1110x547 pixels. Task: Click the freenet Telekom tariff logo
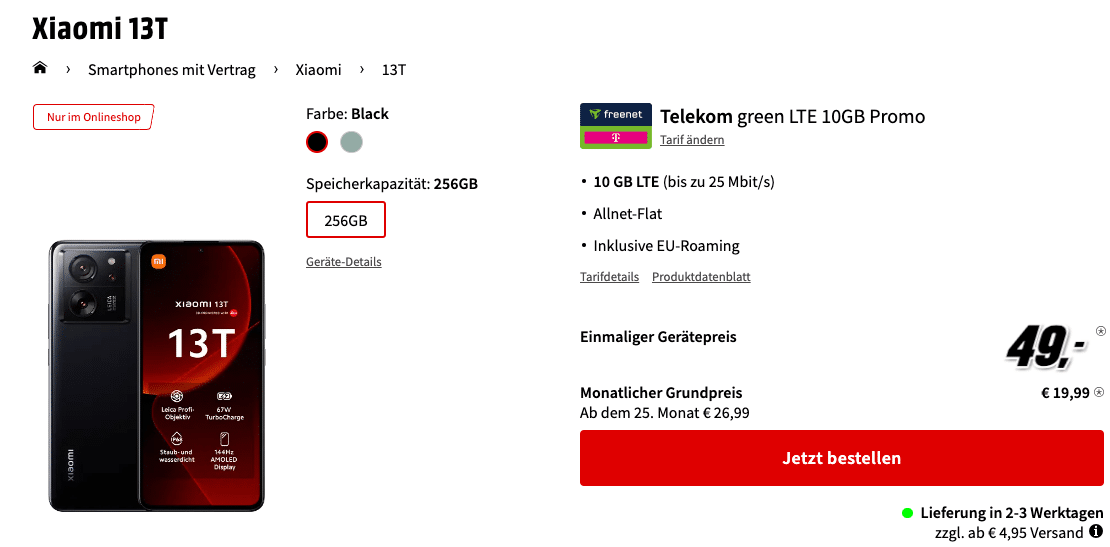click(616, 126)
